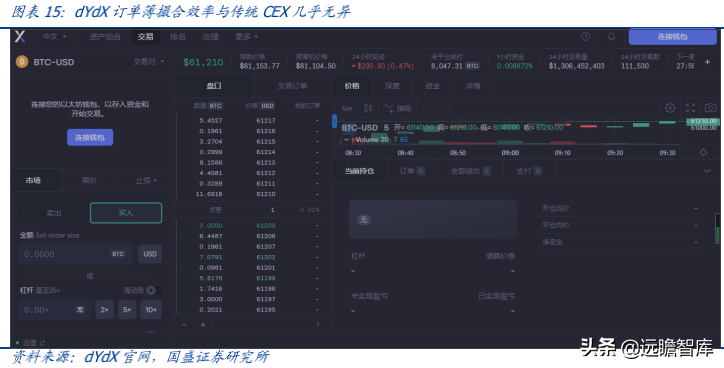The width and height of the screenshot is (724, 368).
Task: Open the 5m timeframe selector
Action: click(x=347, y=109)
